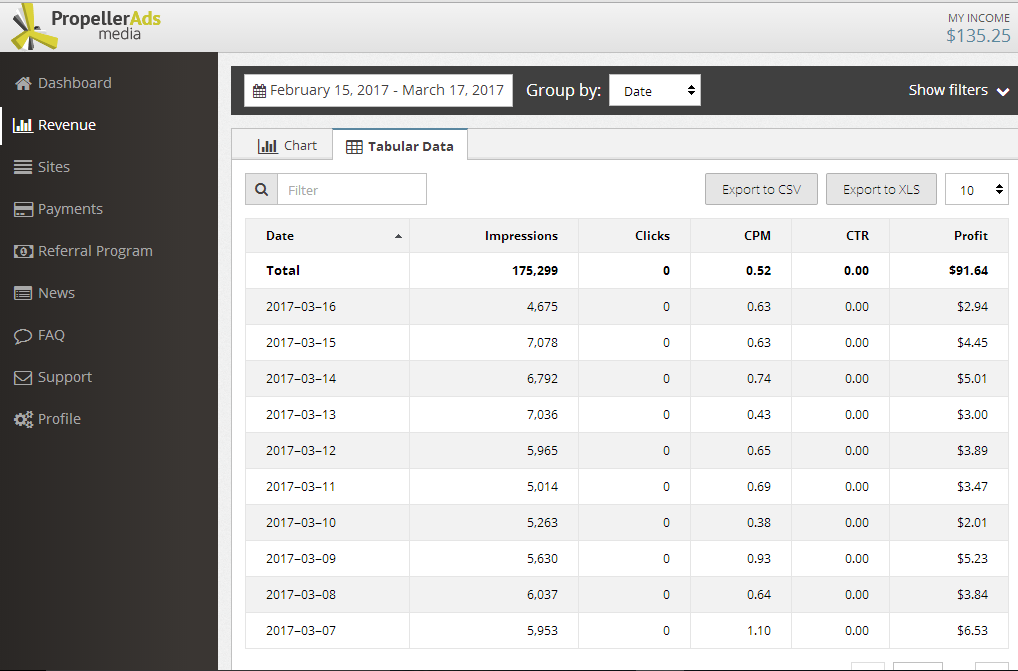The height and width of the screenshot is (671, 1018).
Task: Click the Revenue bar chart icon
Action: pyautogui.click(x=23, y=125)
